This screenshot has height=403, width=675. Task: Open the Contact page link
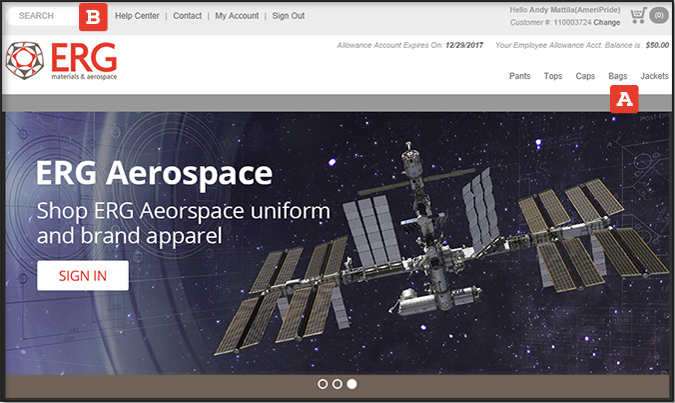[187, 16]
